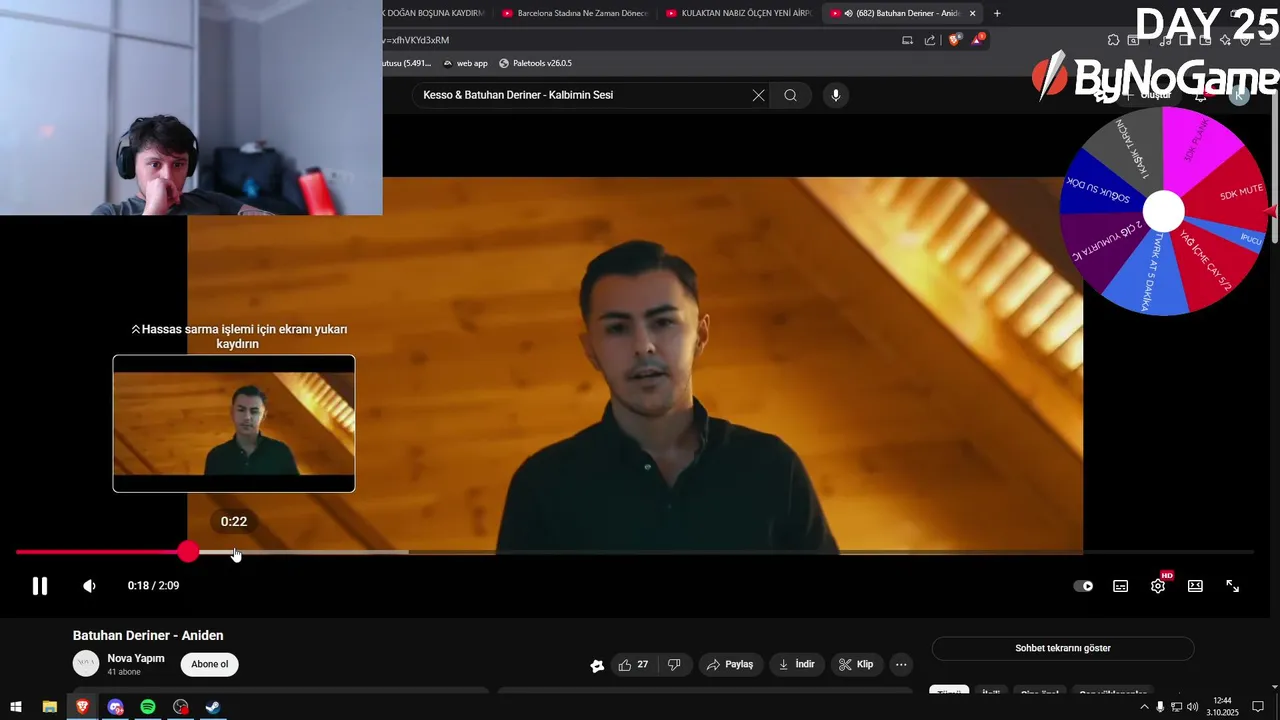
Task: Open the Nova Yapım channel link
Action: 136,658
